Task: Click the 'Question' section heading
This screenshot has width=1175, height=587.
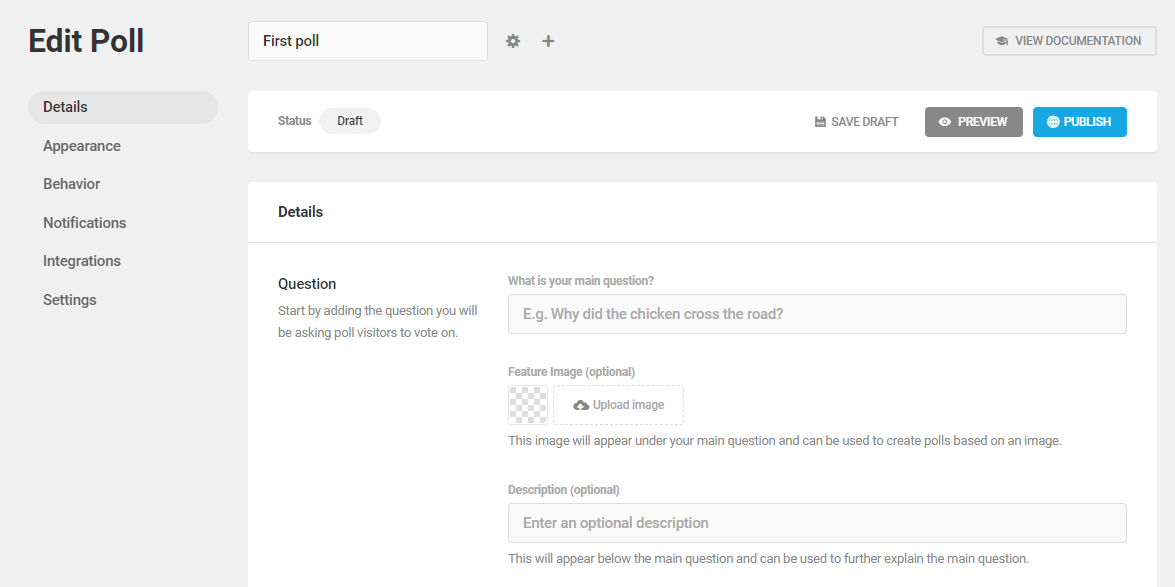Action: point(307,284)
